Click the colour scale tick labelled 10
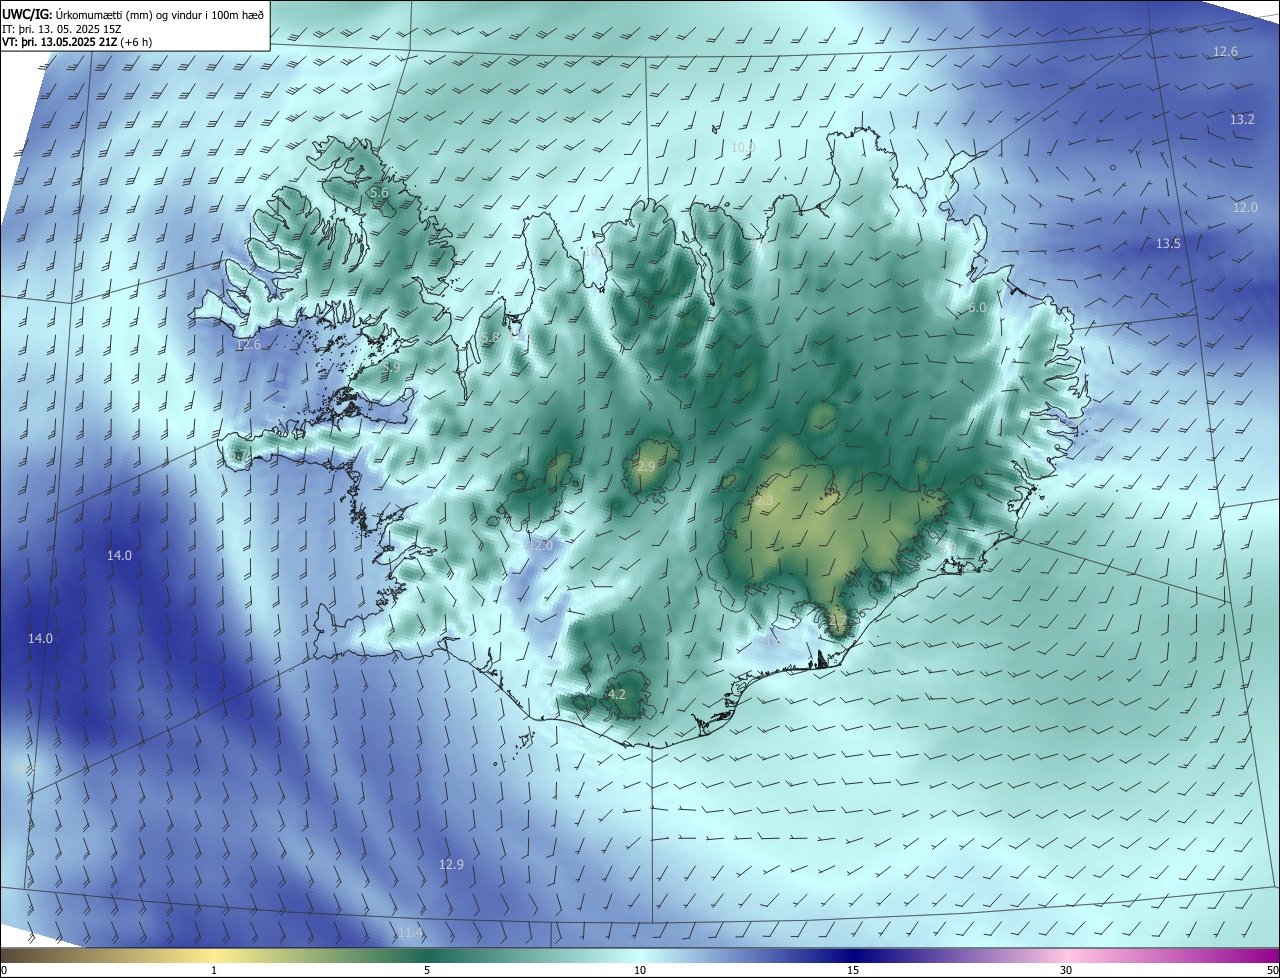This screenshot has width=1280, height=978. [640, 971]
